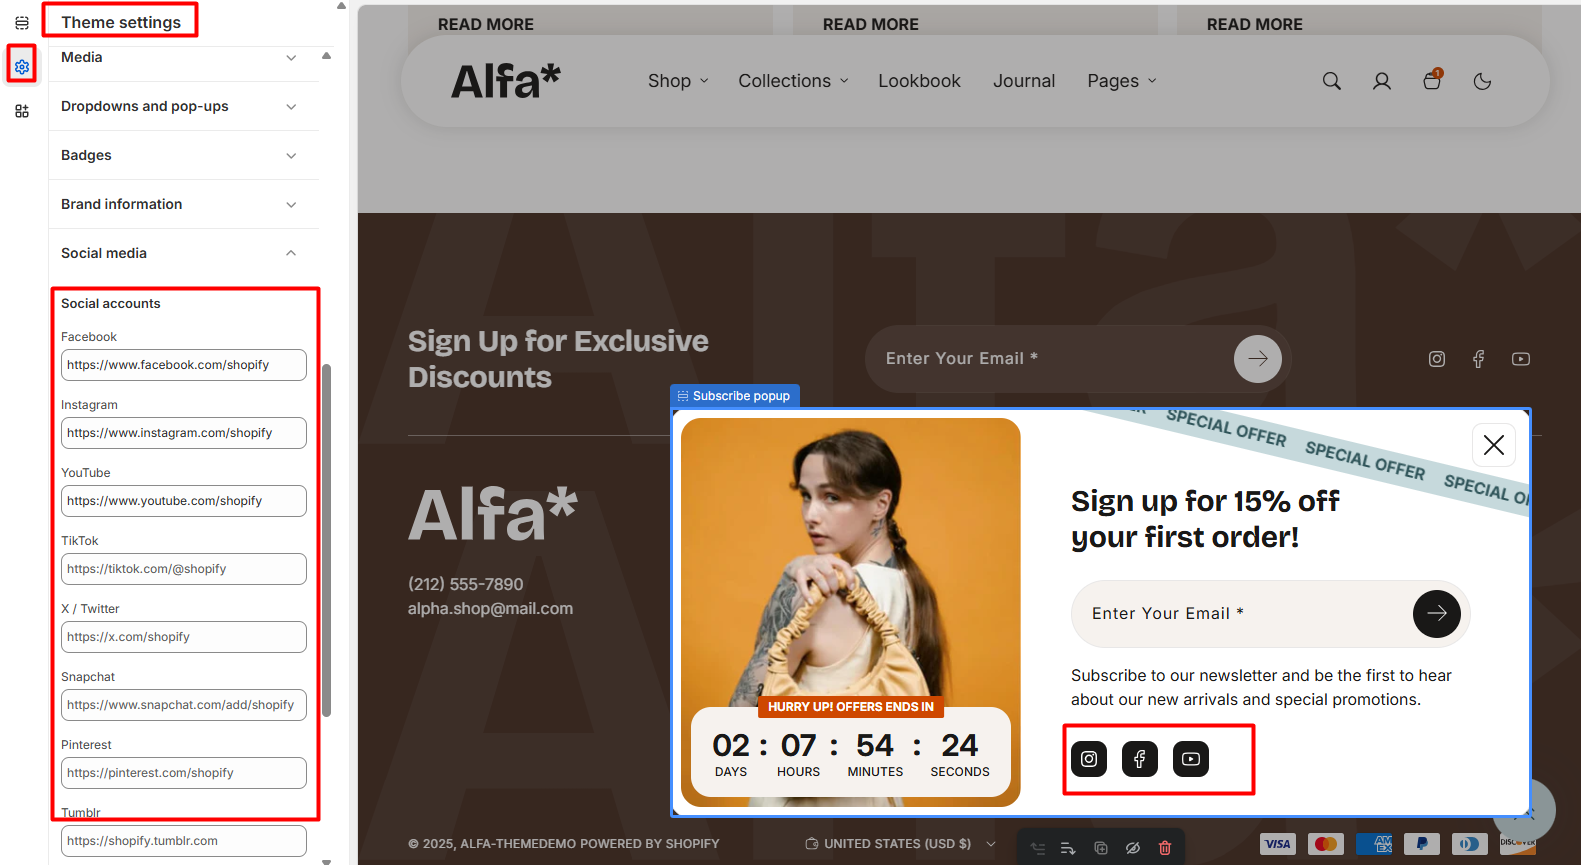
Task: Click the Instagram icon in the popup
Action: pyautogui.click(x=1089, y=759)
